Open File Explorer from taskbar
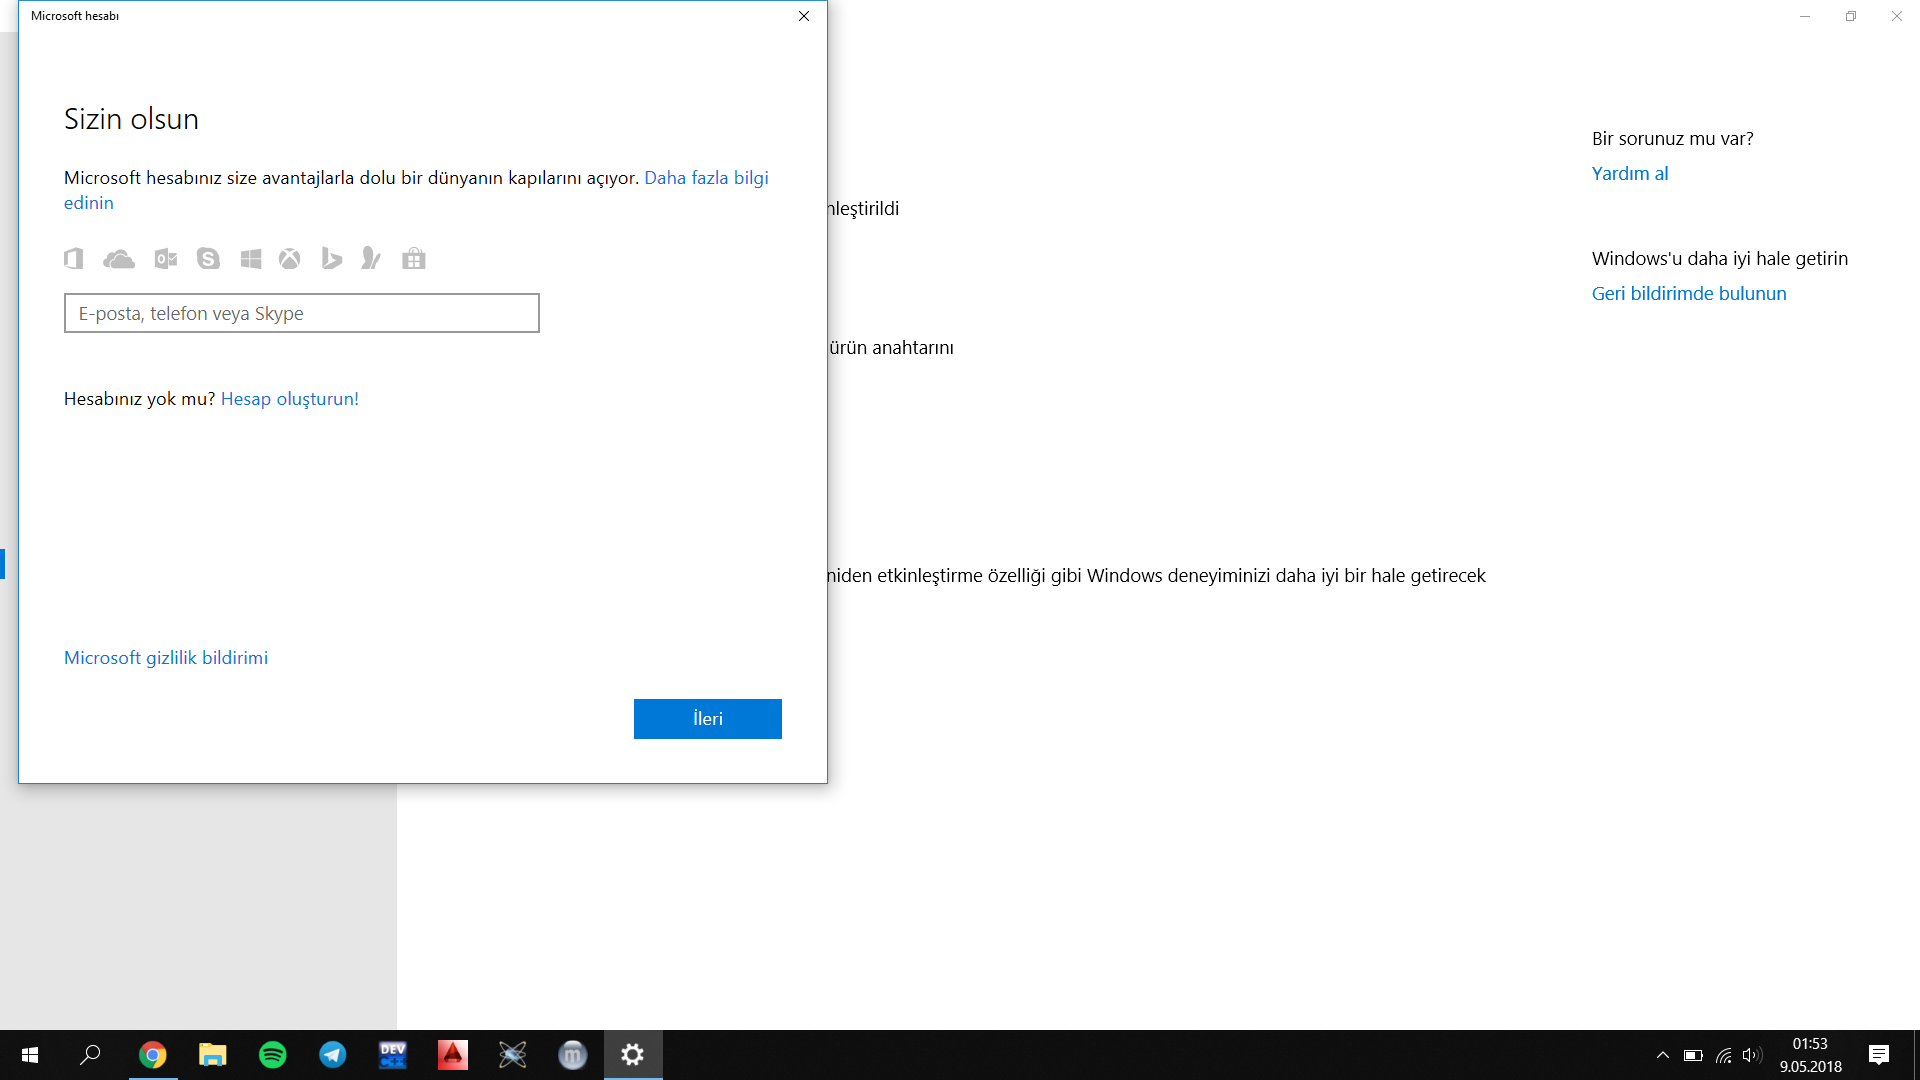The width and height of the screenshot is (1920, 1080). point(213,1055)
